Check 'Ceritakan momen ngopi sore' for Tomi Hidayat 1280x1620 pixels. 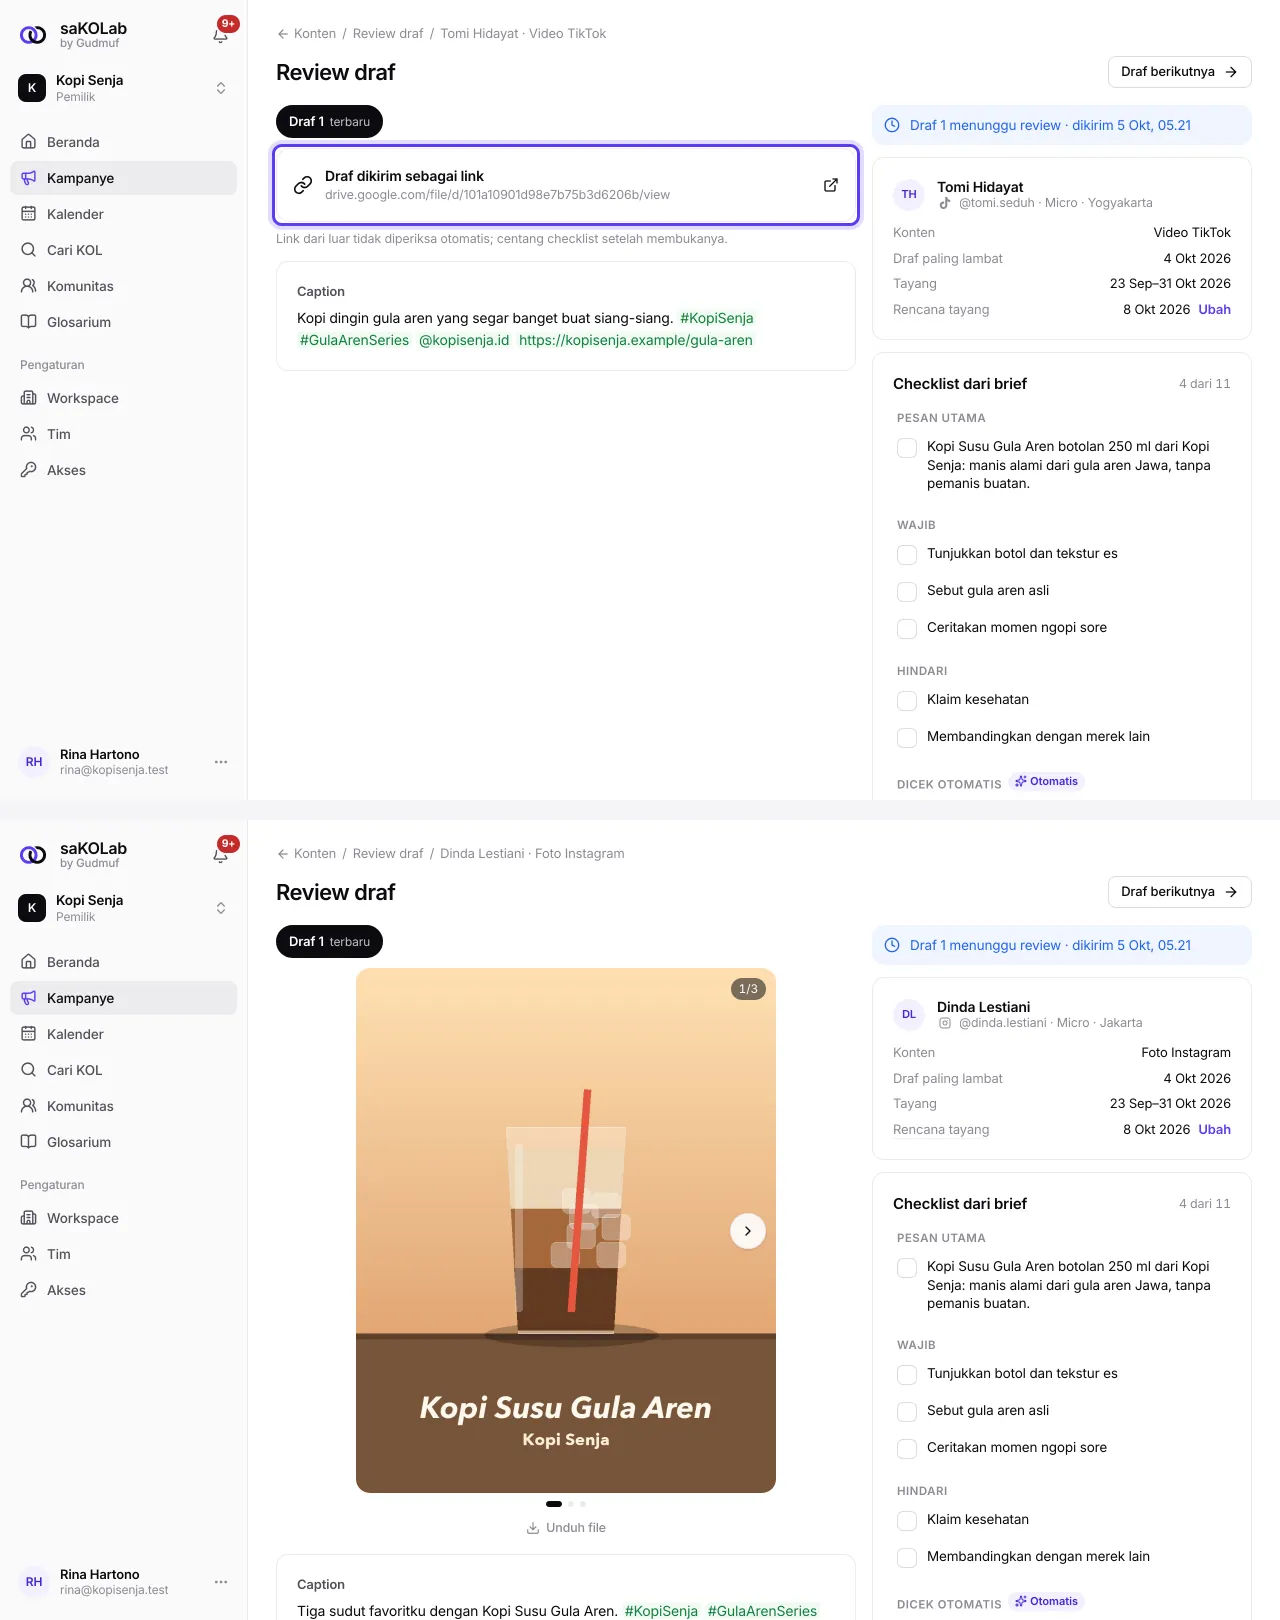(907, 628)
